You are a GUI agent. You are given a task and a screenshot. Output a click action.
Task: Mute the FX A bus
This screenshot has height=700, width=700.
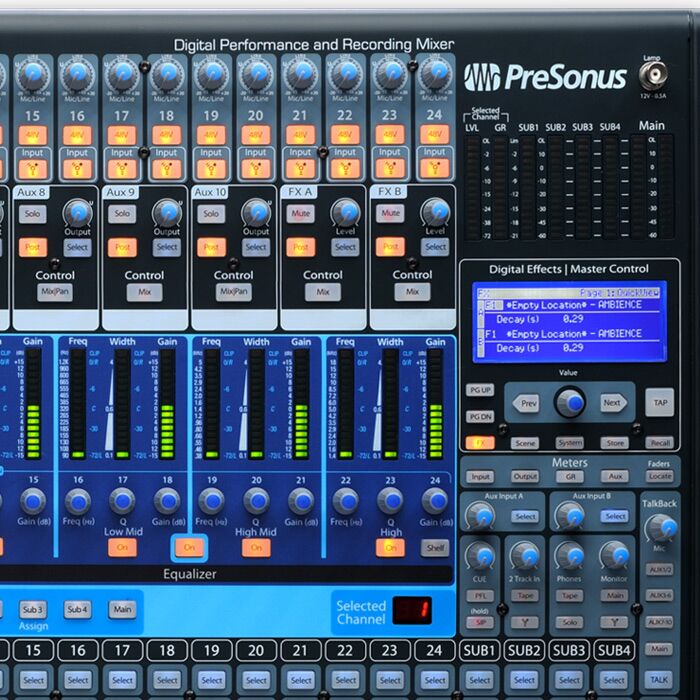[300, 213]
